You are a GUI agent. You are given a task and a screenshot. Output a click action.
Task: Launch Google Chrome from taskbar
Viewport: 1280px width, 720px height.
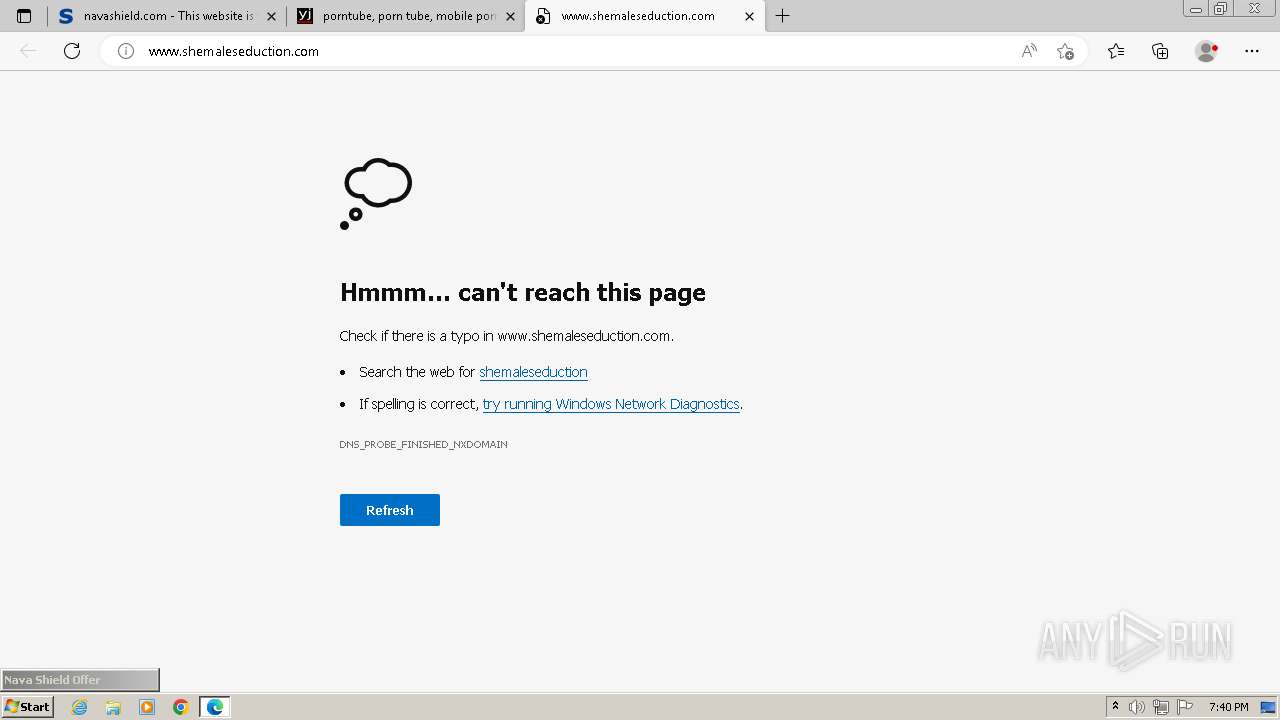pyautogui.click(x=181, y=707)
